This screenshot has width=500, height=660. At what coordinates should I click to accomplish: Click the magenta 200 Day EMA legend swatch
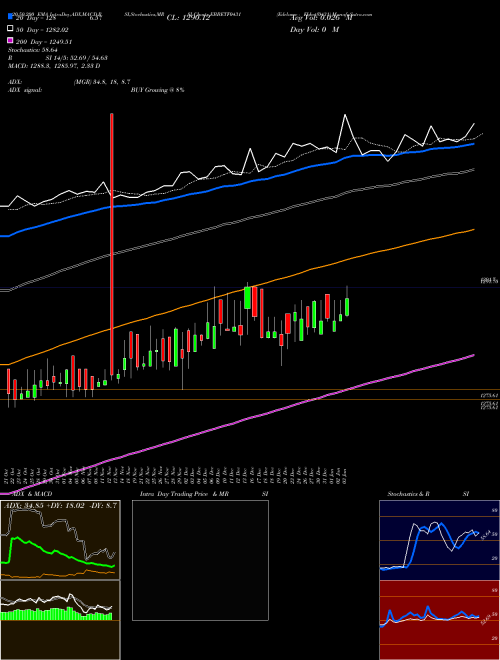10,41
